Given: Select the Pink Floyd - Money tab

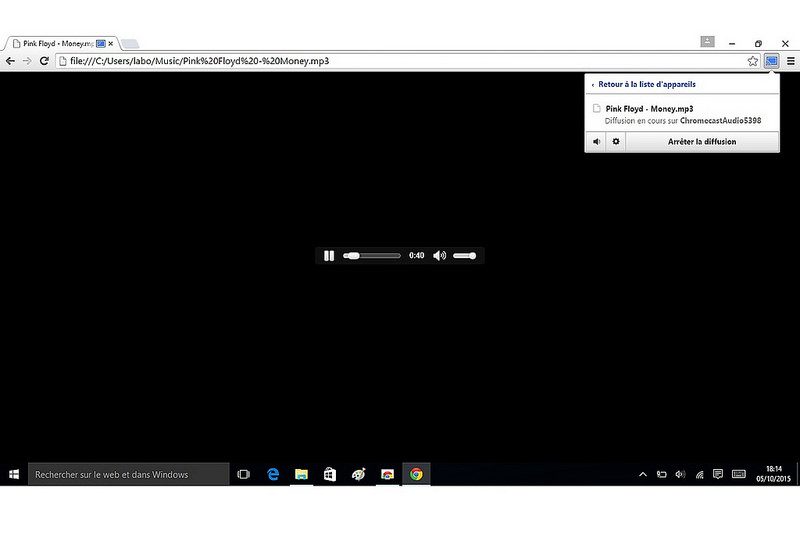Looking at the screenshot, I should coord(50,44).
